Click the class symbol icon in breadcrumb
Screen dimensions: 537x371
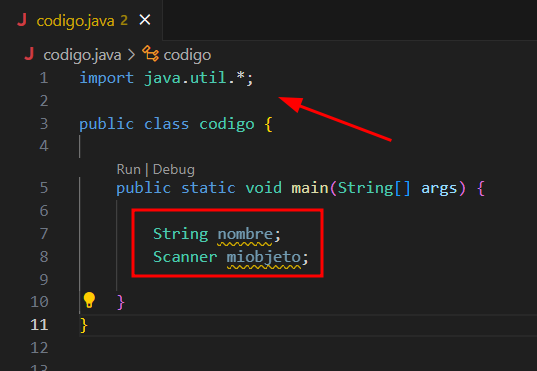coord(150,54)
